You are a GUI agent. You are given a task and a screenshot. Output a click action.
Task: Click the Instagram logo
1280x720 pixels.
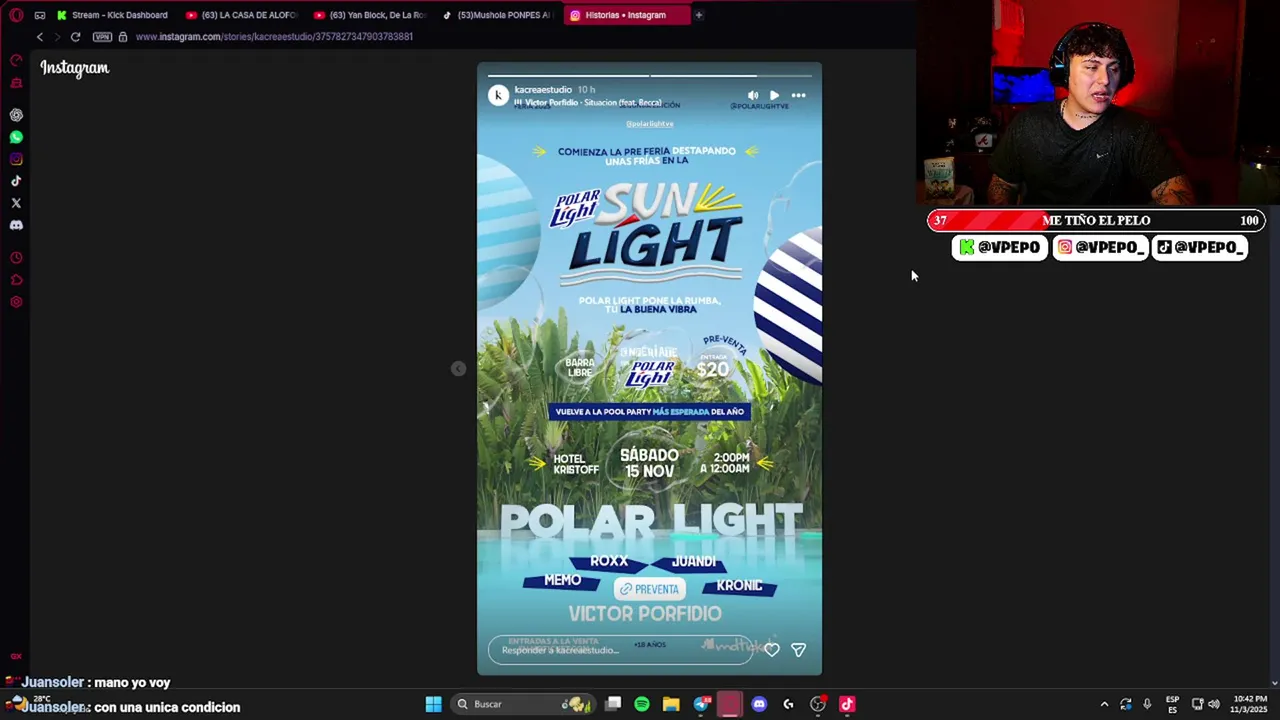click(75, 68)
